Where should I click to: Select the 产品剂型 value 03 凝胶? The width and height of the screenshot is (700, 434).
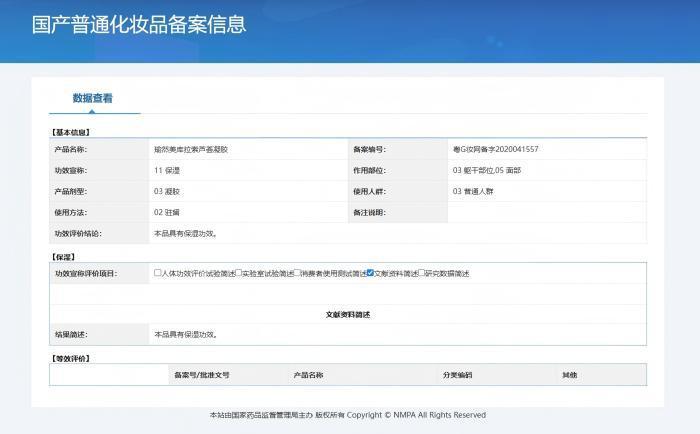coord(166,191)
